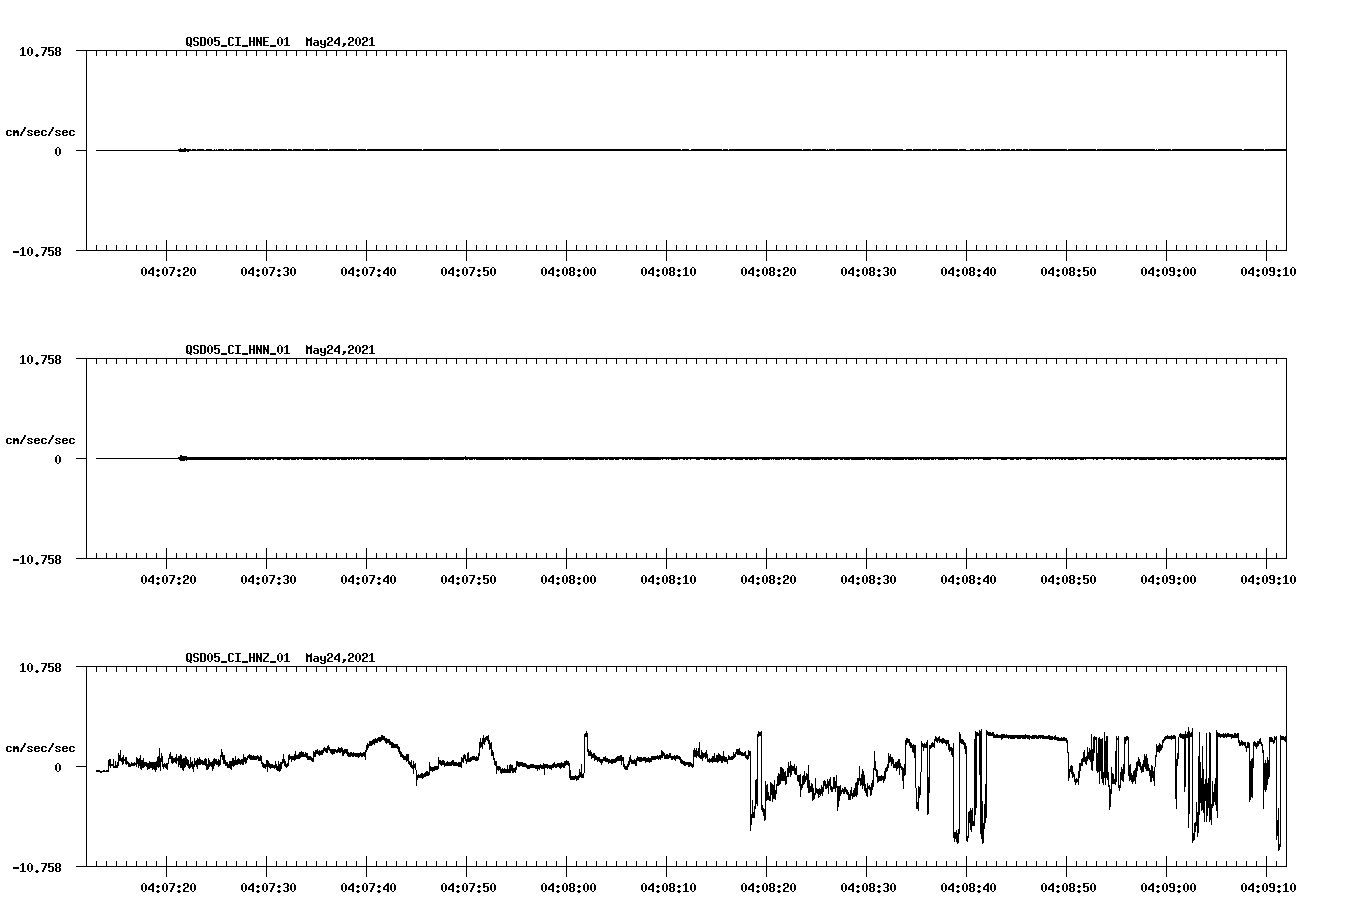Viewport: 1358px width, 924px height.
Task: Click the 10.758 upper amplitude value on HNE plot
Action: click(40, 50)
